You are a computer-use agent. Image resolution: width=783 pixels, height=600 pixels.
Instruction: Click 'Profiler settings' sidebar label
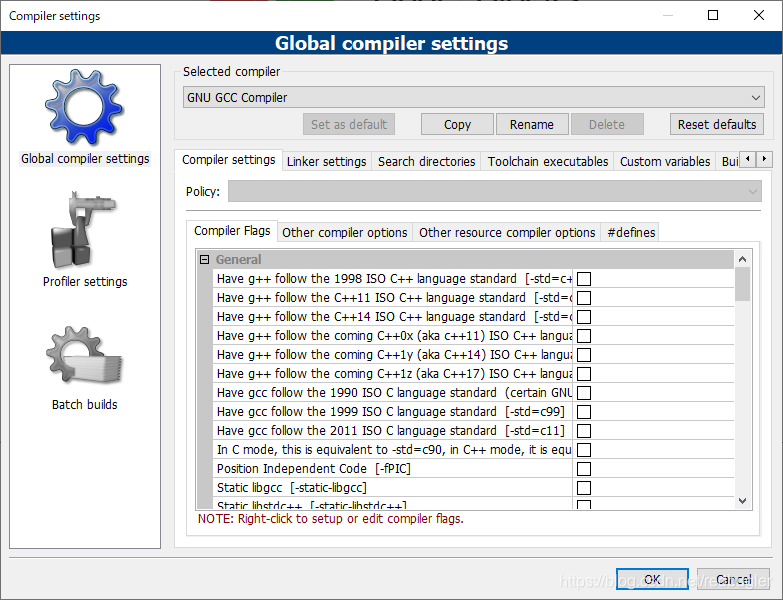point(85,282)
